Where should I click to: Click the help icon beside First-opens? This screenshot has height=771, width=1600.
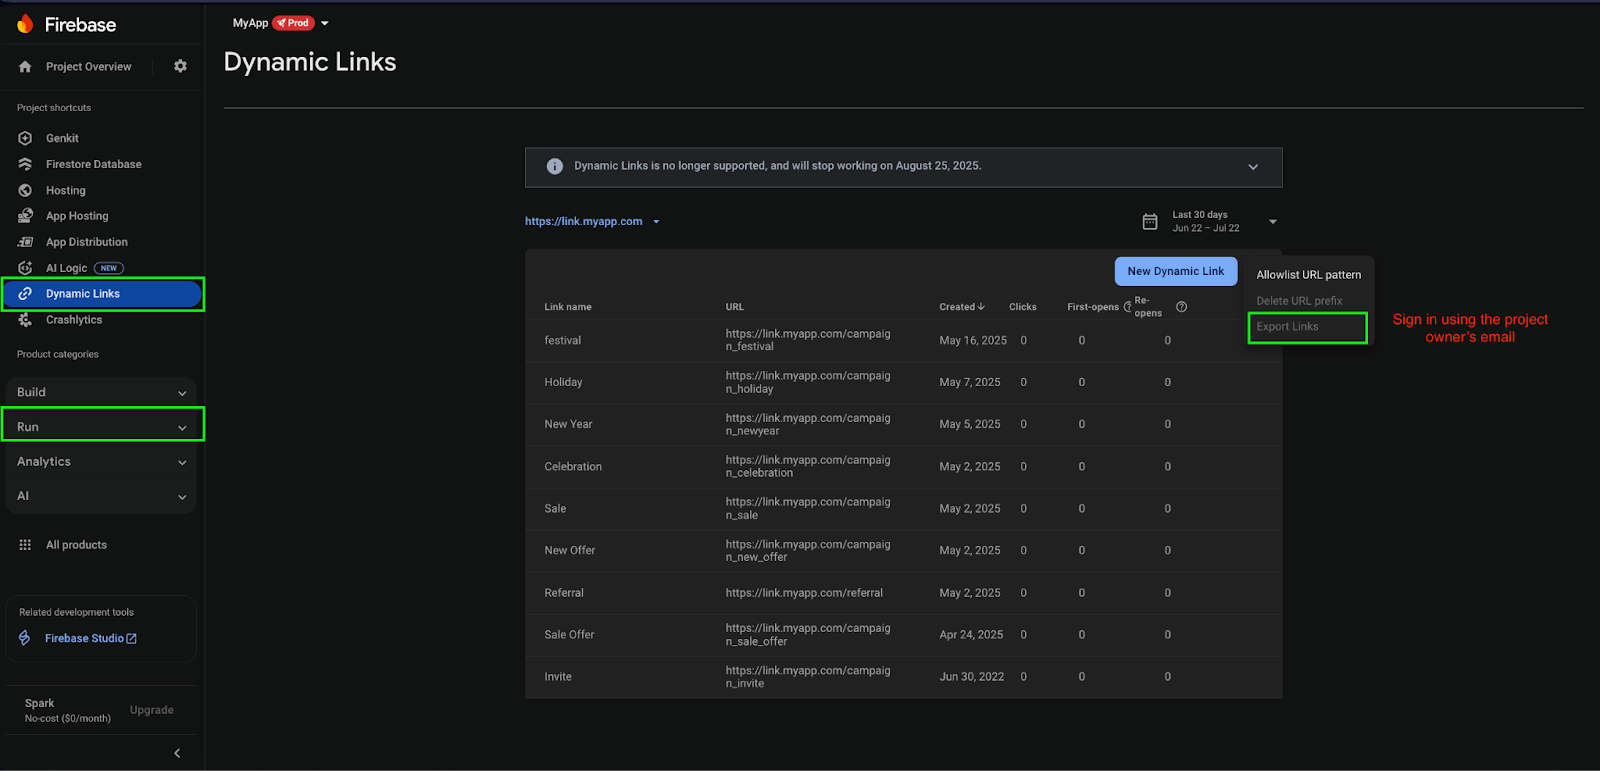tap(1127, 307)
